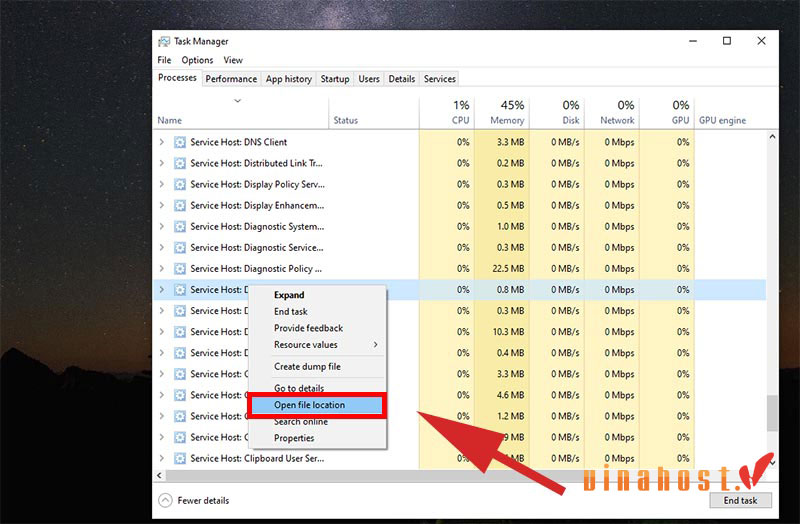Click the Task Manager title bar icon
This screenshot has height=524, width=800.
(164, 41)
